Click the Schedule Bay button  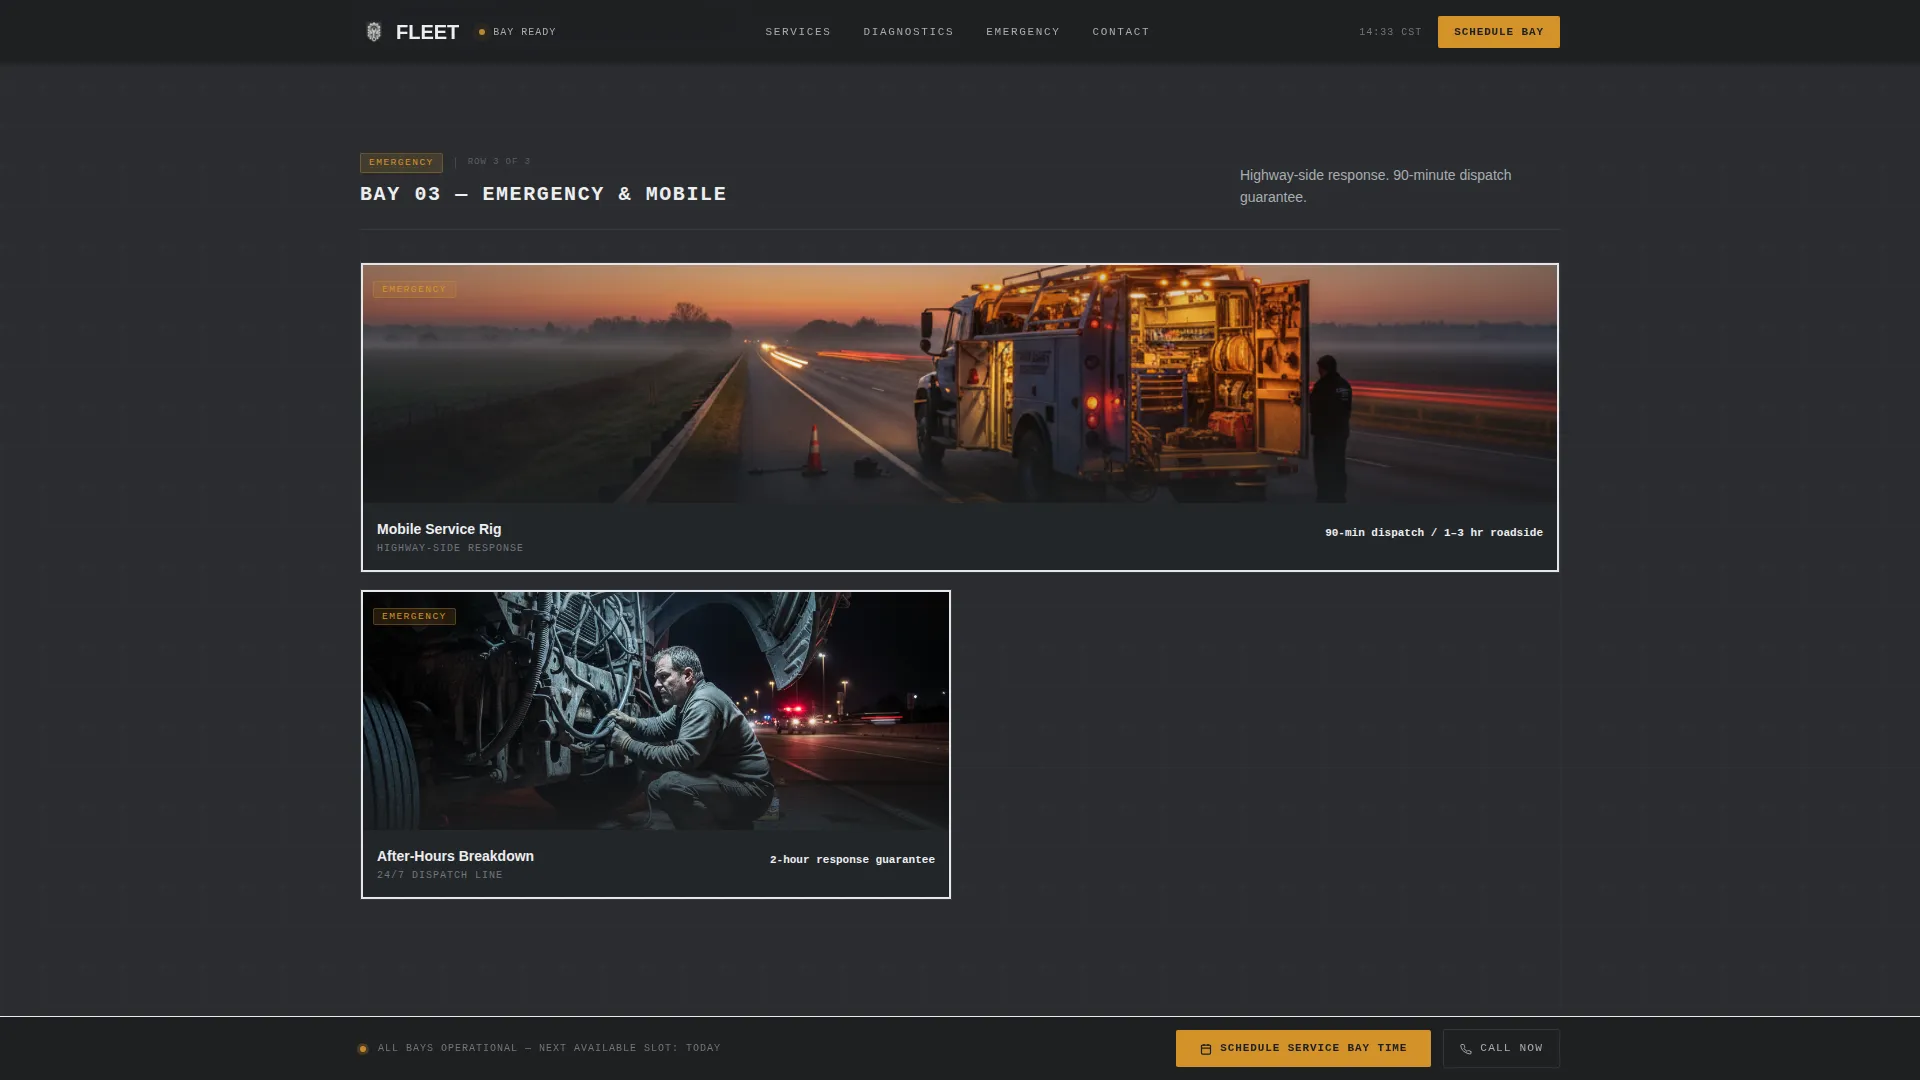tap(1498, 32)
